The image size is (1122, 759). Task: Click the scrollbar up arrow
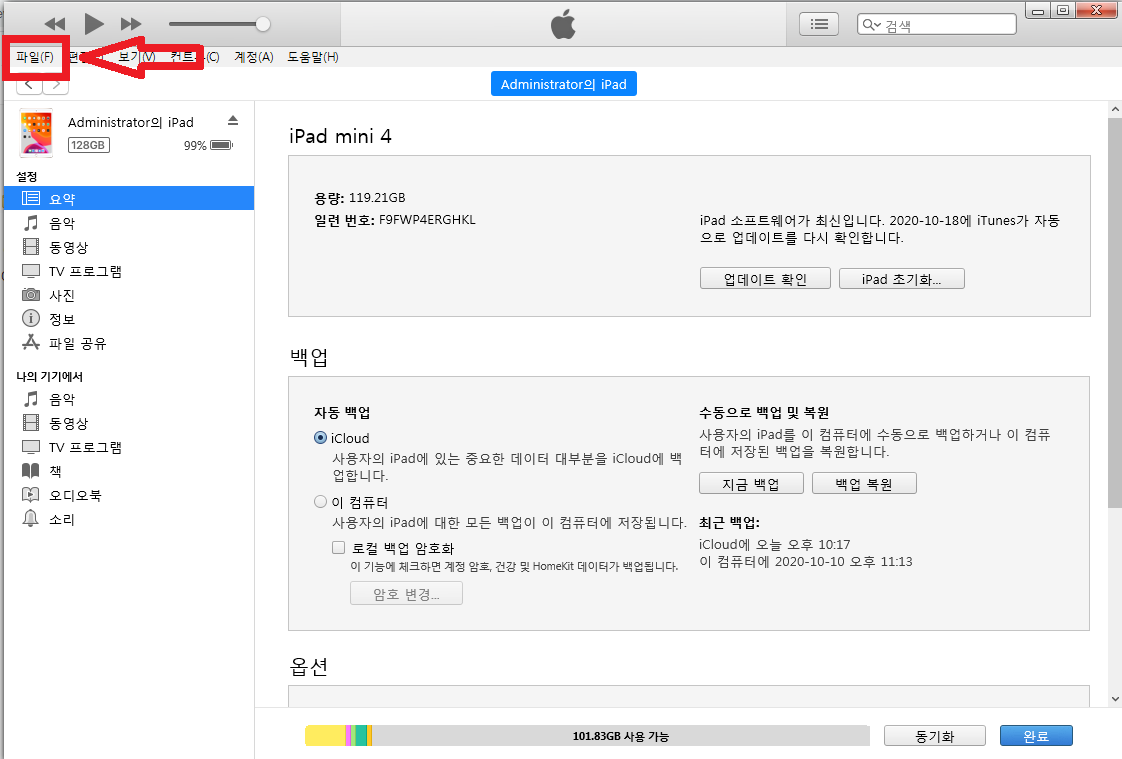pyautogui.click(x=1115, y=109)
